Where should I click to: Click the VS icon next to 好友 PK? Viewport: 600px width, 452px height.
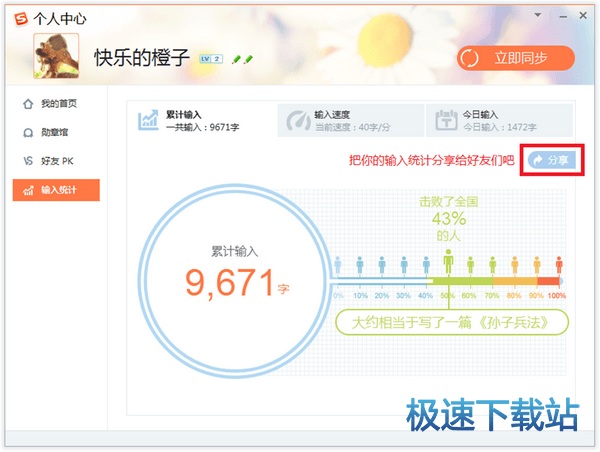click(28, 161)
